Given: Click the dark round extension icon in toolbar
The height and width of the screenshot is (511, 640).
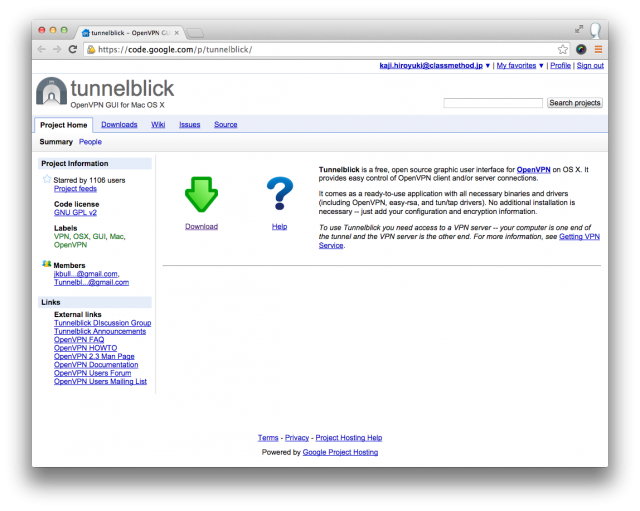Looking at the screenshot, I should click(x=581, y=49).
